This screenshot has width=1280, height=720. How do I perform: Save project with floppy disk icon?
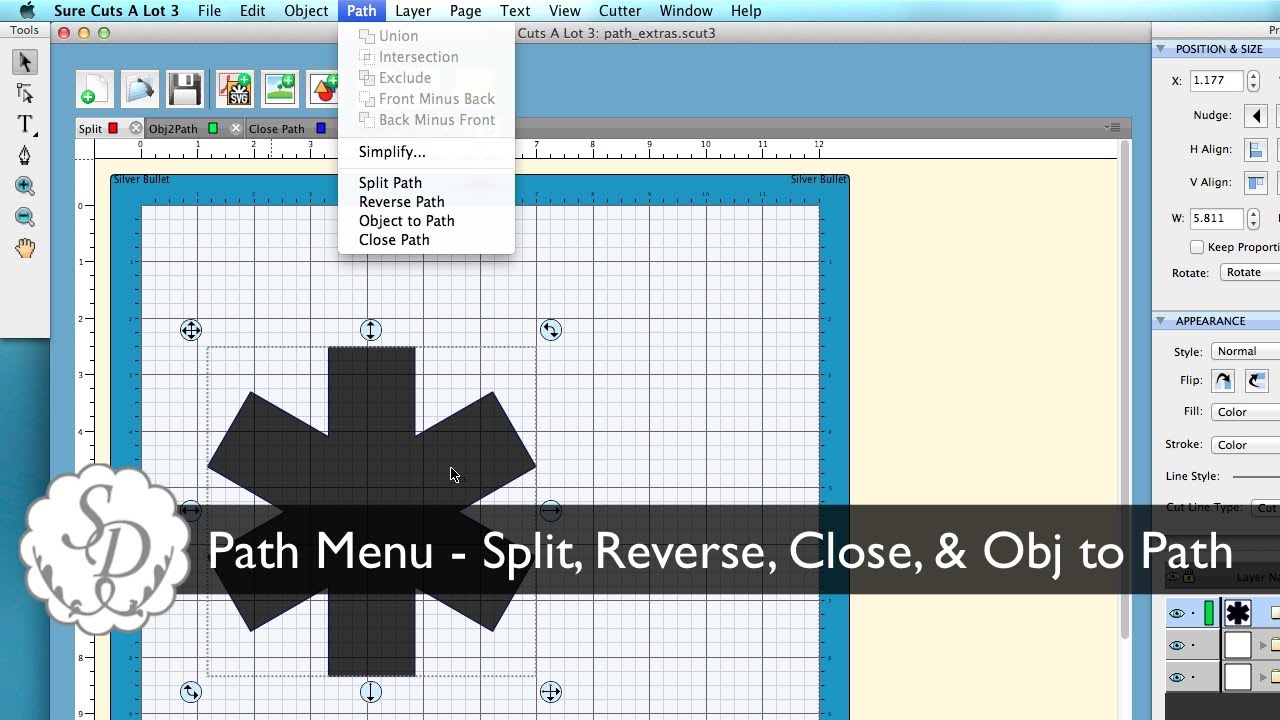pyautogui.click(x=186, y=89)
